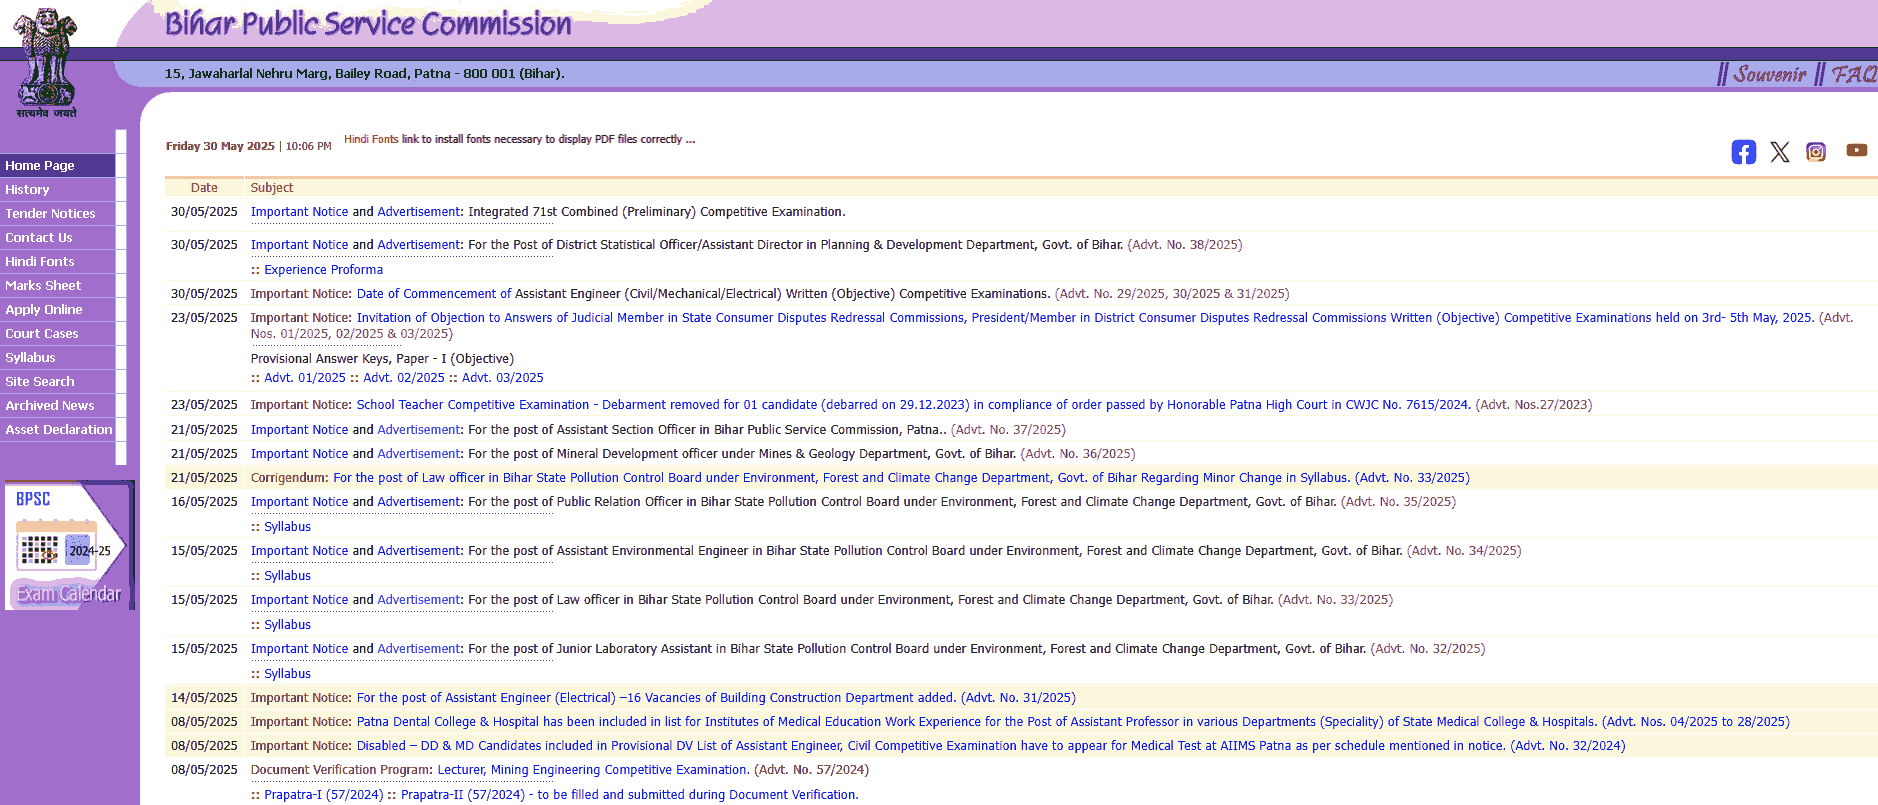Open Court Cases sidebar item
This screenshot has width=1878, height=805.
pyautogui.click(x=58, y=334)
